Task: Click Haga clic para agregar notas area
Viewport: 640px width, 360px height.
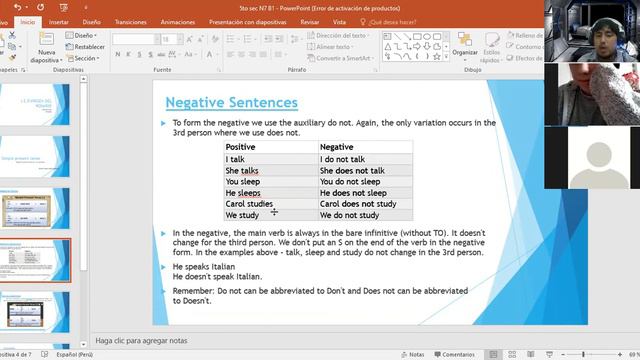Action: (141, 340)
